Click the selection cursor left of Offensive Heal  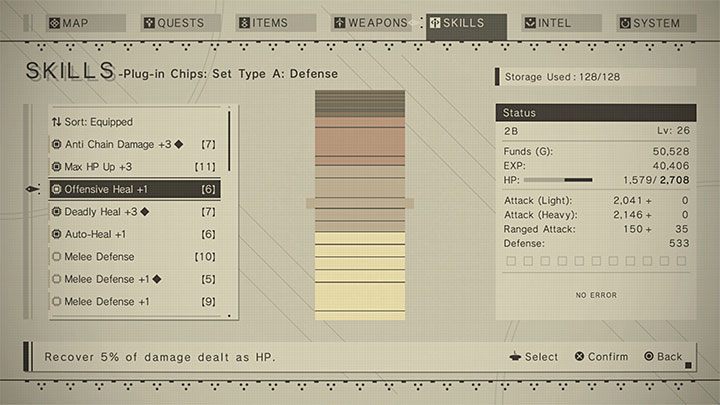click(x=33, y=189)
